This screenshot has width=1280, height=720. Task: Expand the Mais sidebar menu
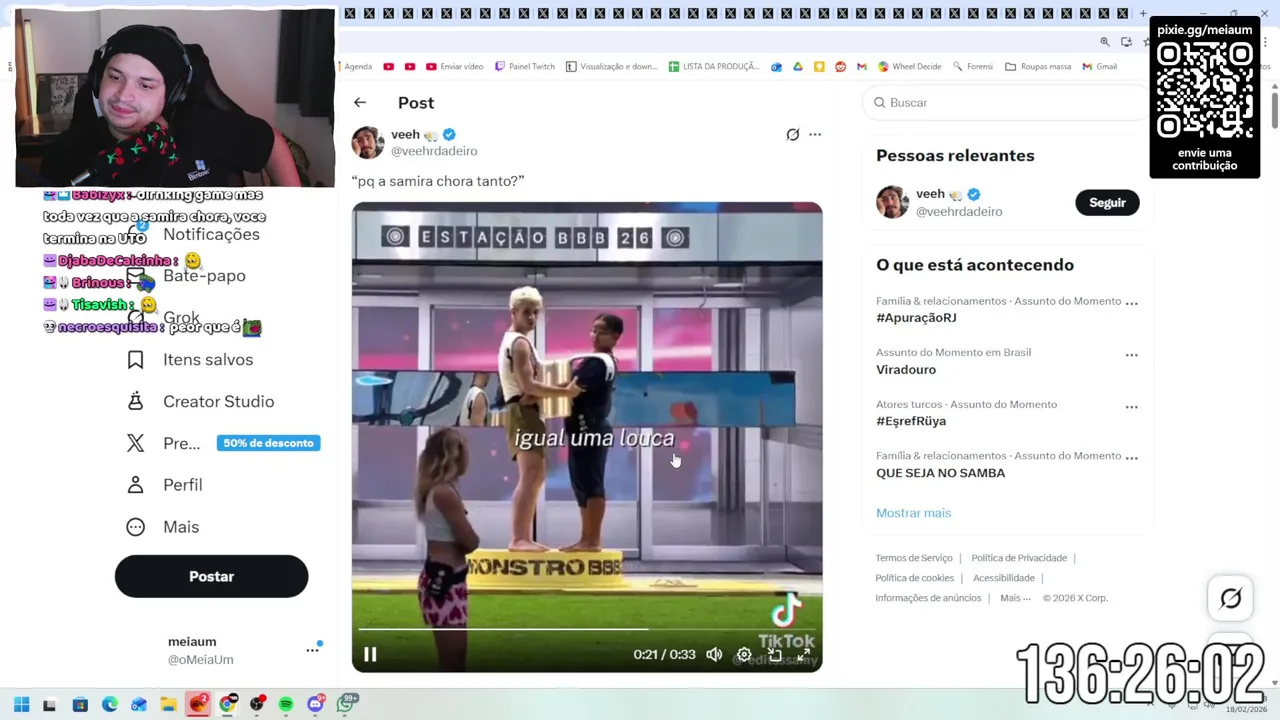163,527
